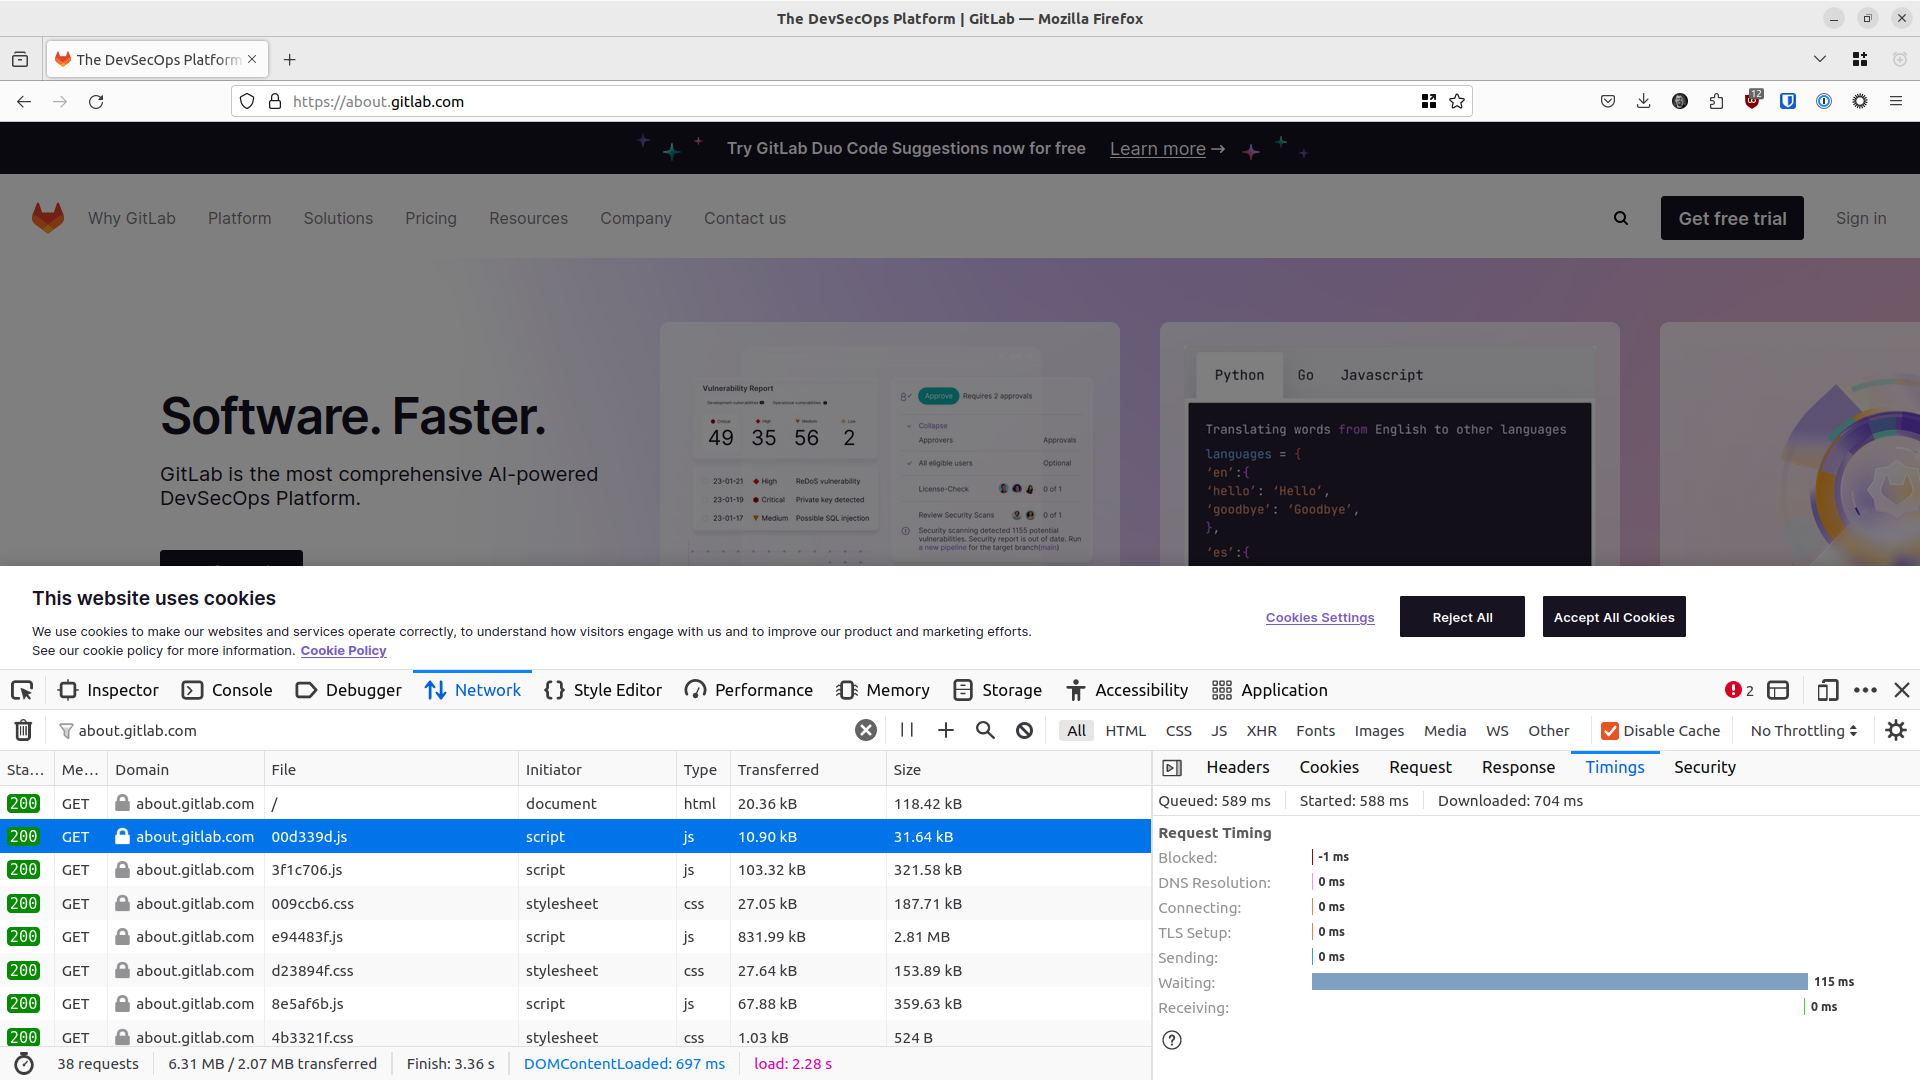Open the Cookie Policy link
This screenshot has width=1920, height=1080.
[343, 651]
